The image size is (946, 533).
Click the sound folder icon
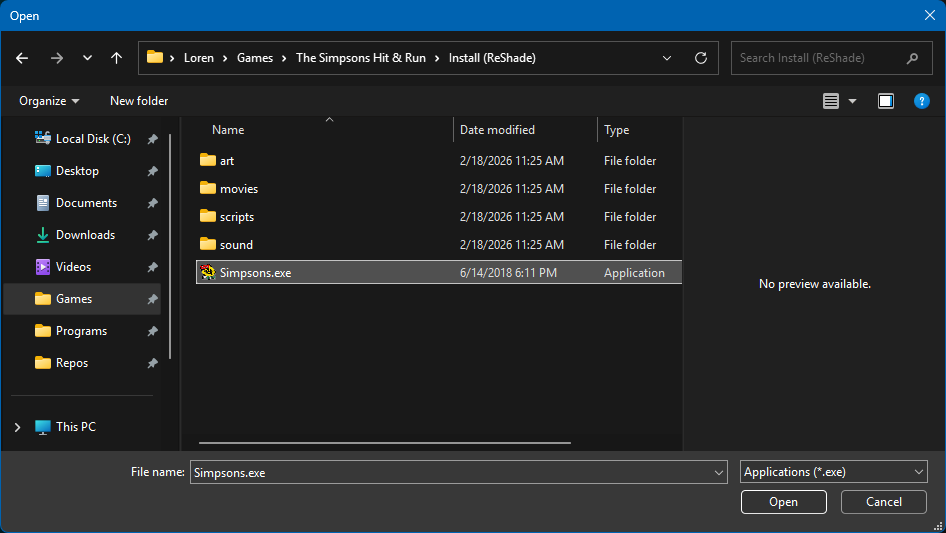[208, 244]
